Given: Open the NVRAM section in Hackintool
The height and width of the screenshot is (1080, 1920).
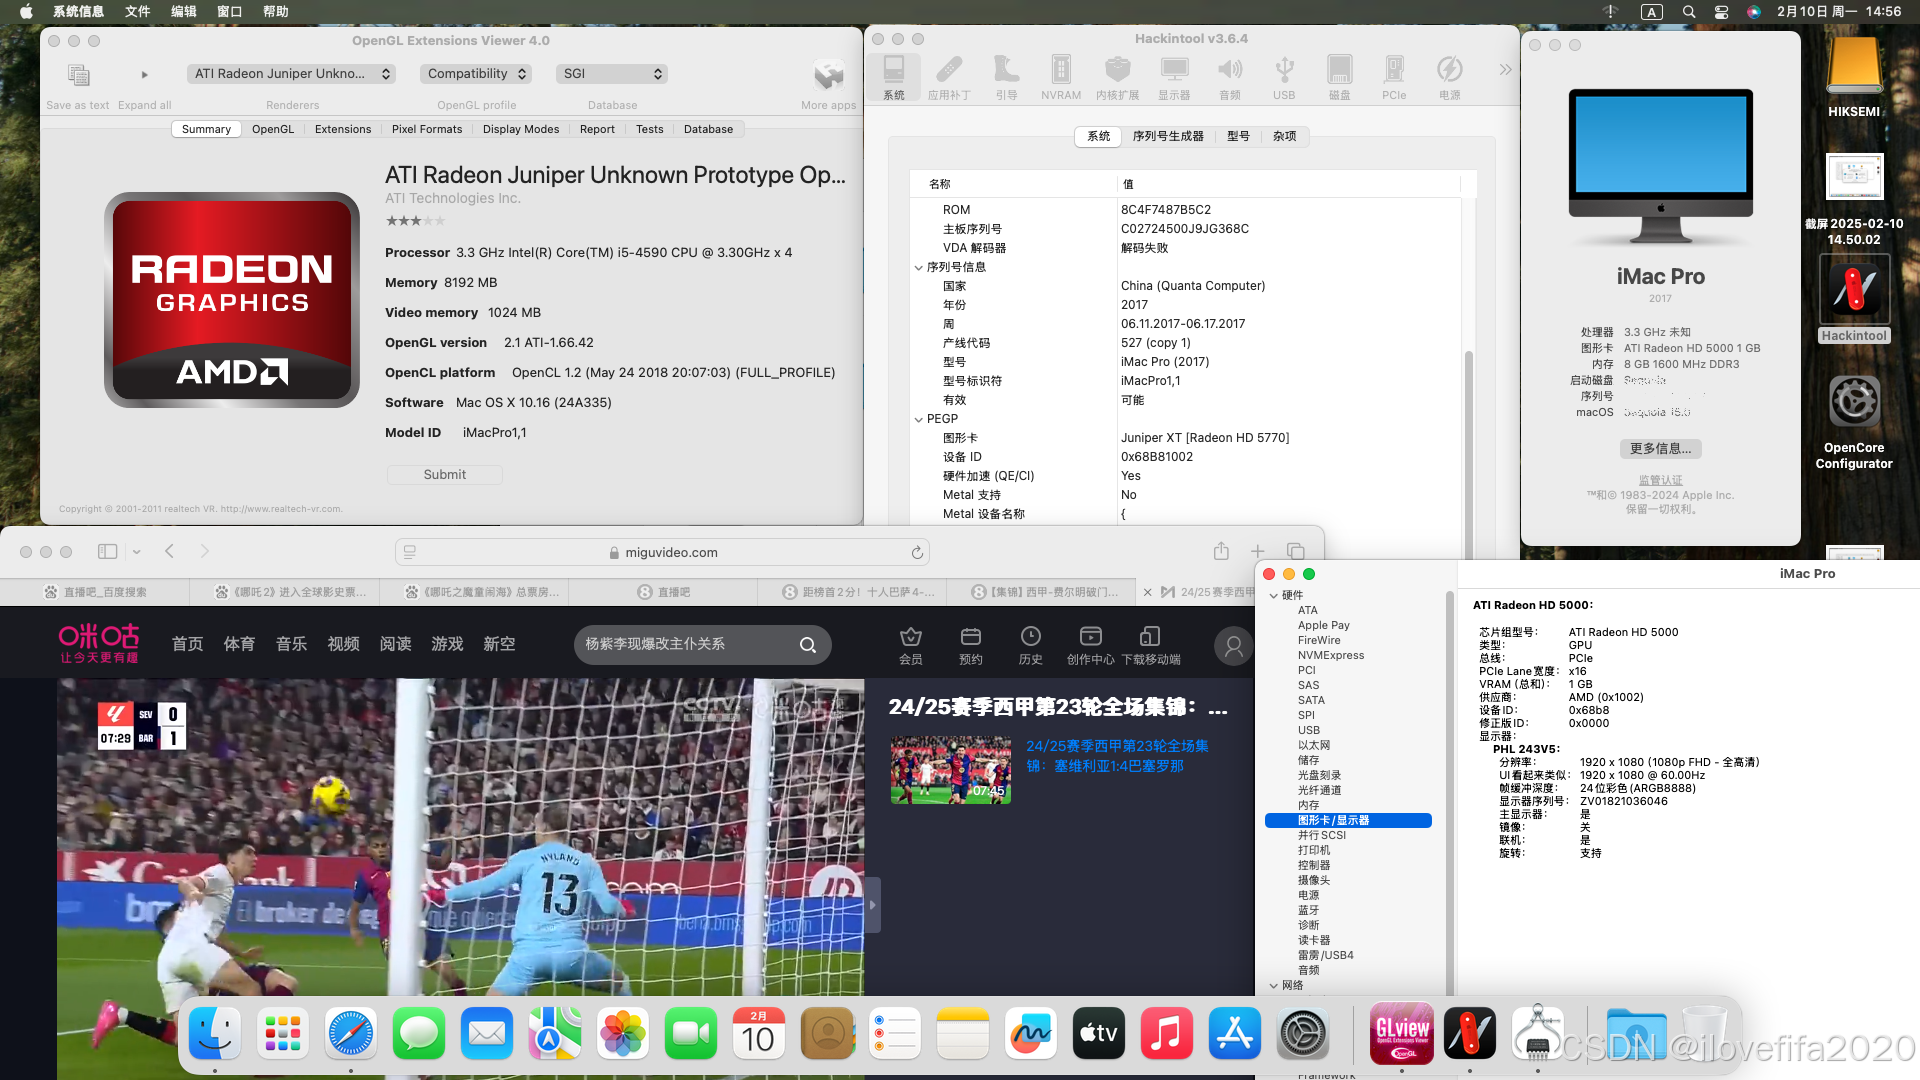Looking at the screenshot, I should (1060, 77).
